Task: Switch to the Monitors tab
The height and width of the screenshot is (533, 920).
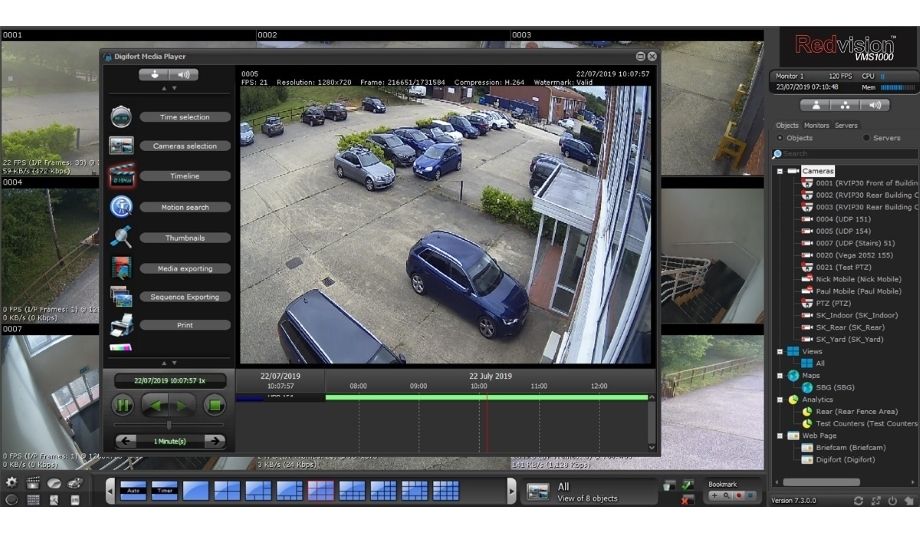Action: [817, 125]
